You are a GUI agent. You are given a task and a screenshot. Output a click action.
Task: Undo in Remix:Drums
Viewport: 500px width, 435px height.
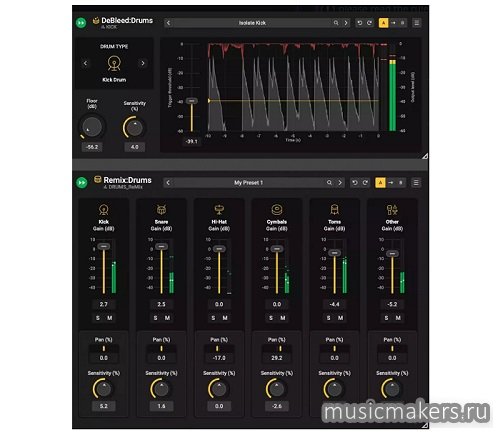pyautogui.click(x=355, y=183)
